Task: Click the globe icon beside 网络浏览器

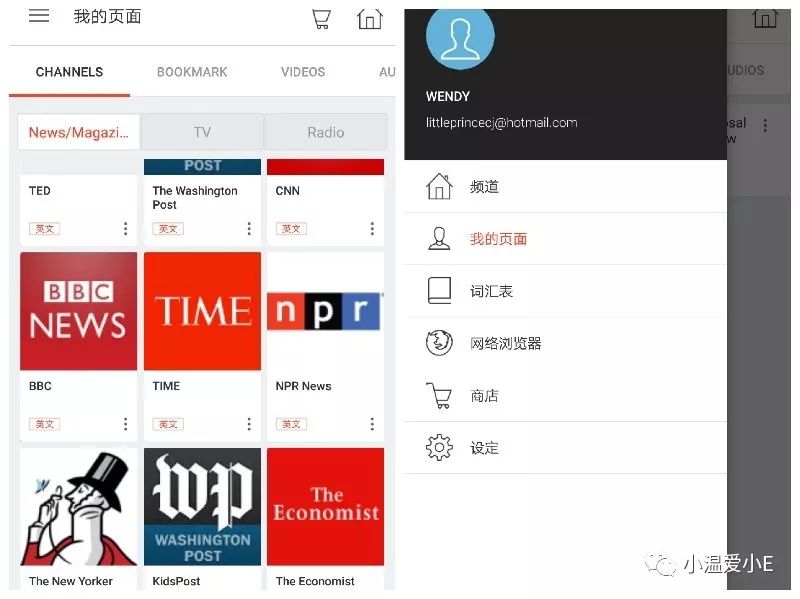Action: pos(439,343)
